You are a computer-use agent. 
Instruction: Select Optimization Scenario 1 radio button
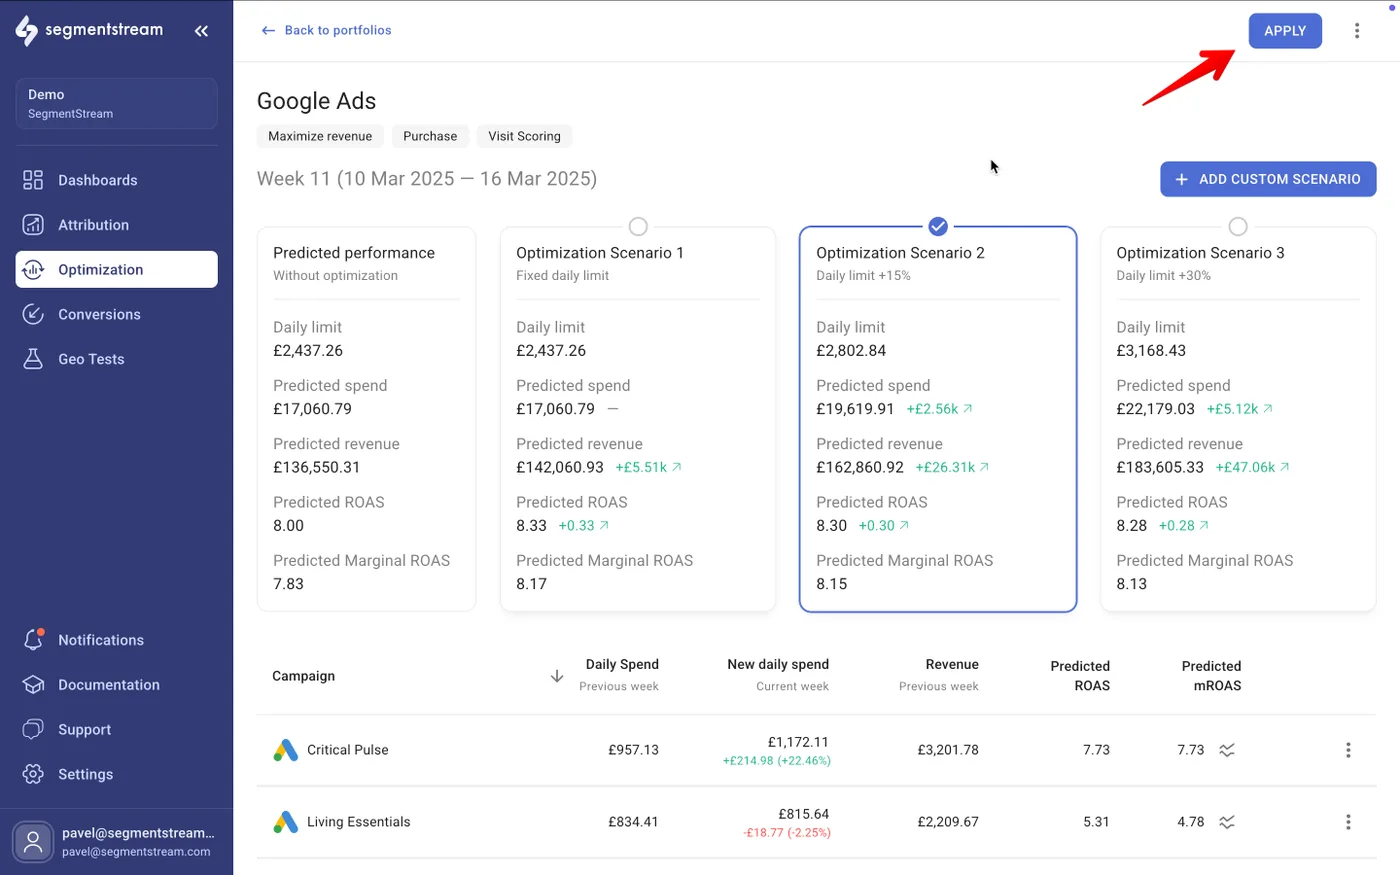[638, 227]
